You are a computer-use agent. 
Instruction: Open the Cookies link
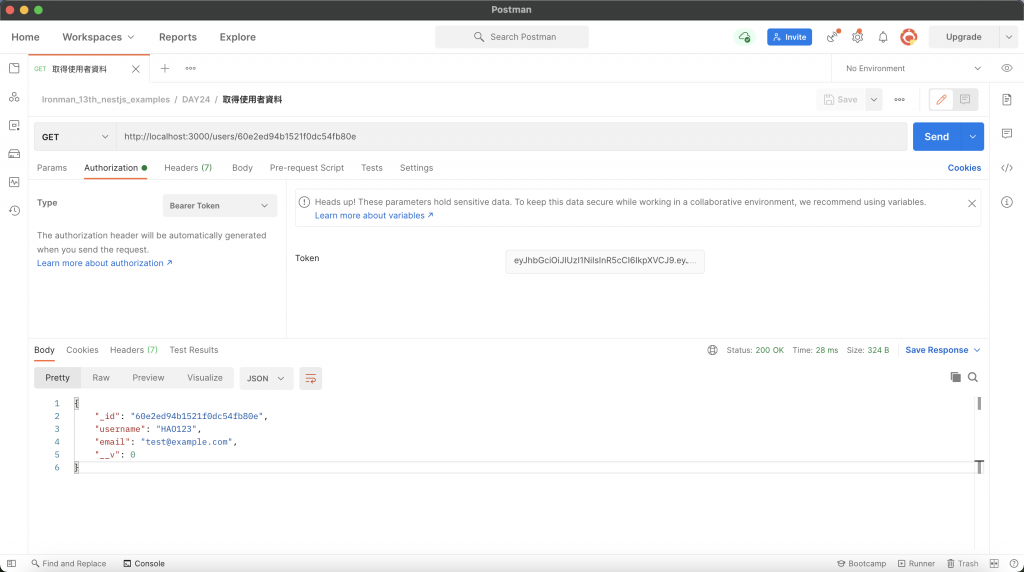[x=964, y=168]
